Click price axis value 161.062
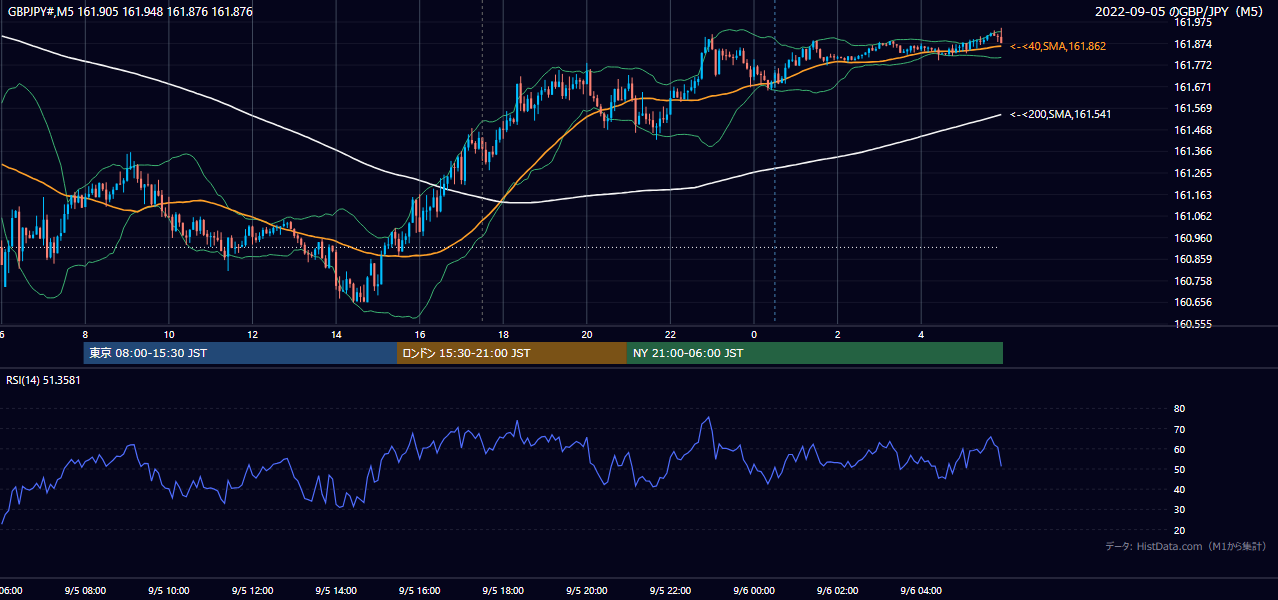The height and width of the screenshot is (600, 1278). (1193, 216)
